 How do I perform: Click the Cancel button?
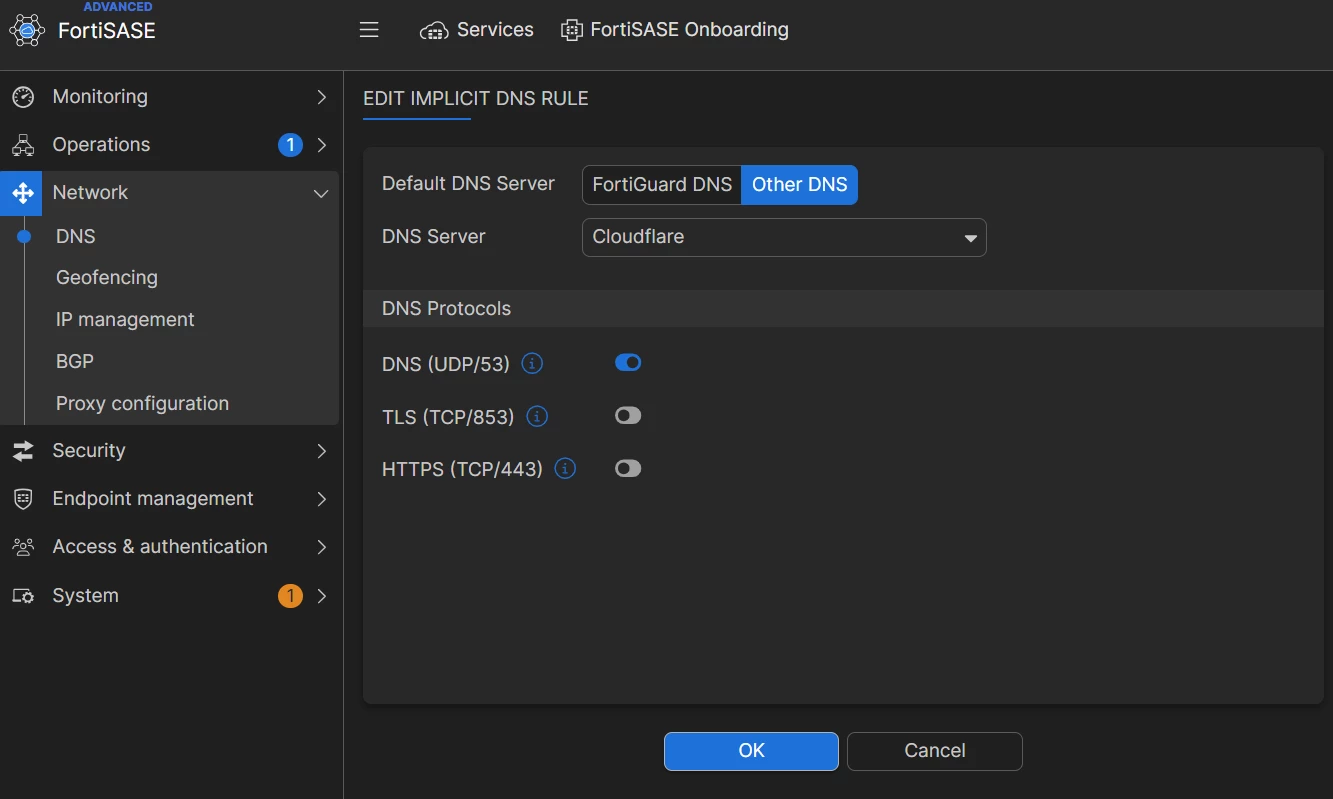[935, 751]
